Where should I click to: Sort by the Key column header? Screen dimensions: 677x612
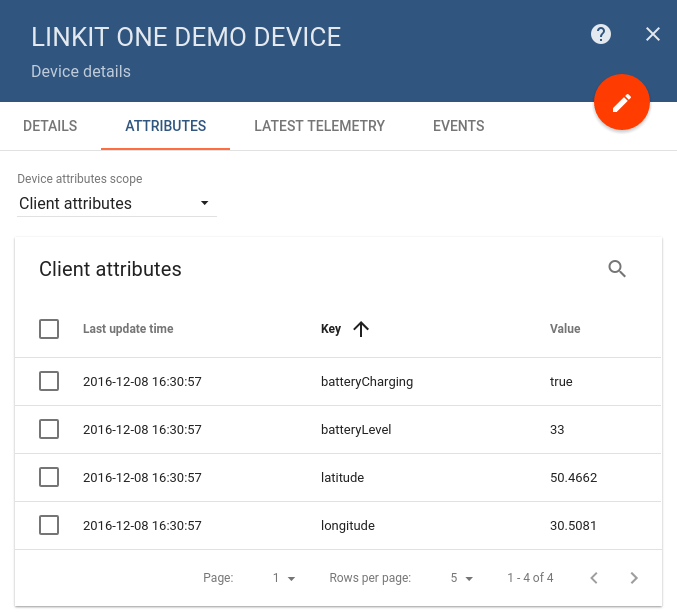331,329
